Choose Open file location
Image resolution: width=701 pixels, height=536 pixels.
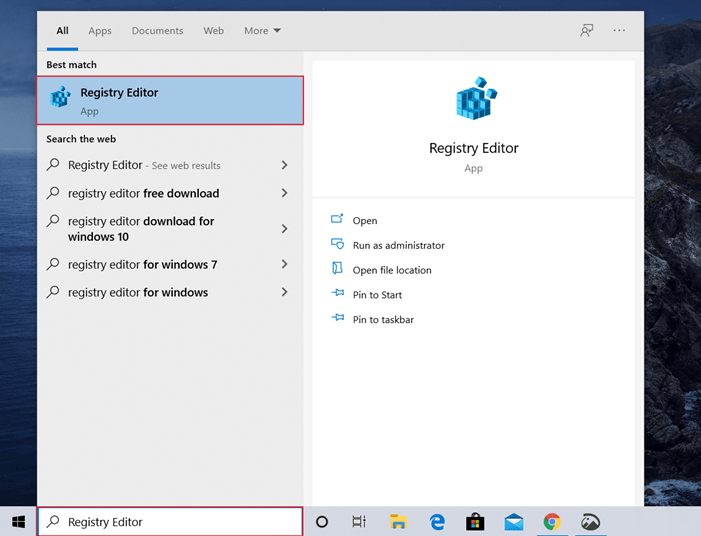[x=392, y=270]
